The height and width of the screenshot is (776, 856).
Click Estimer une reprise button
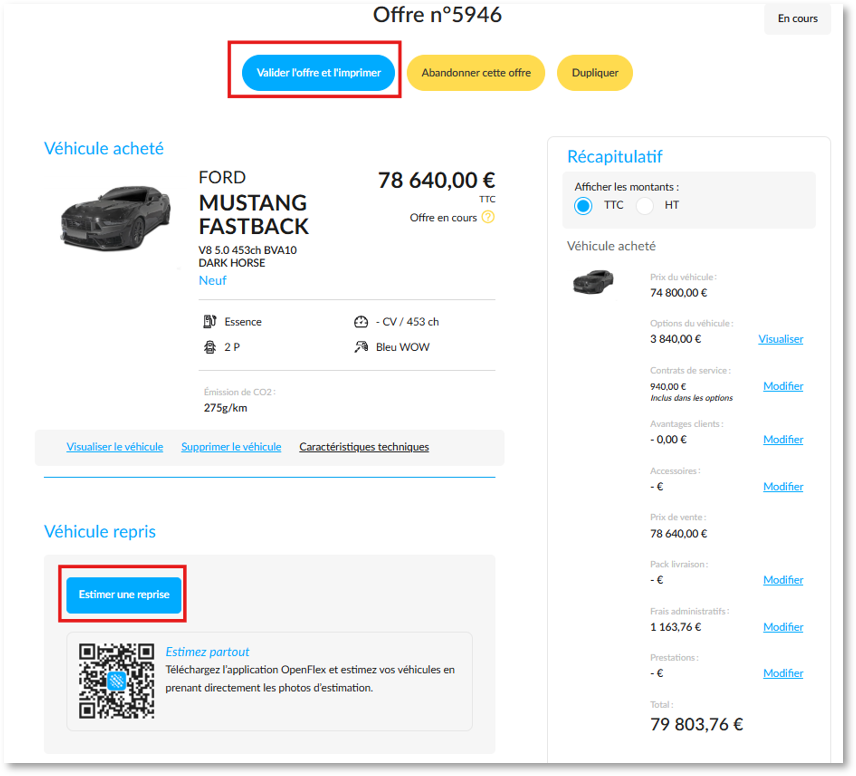coord(124,595)
